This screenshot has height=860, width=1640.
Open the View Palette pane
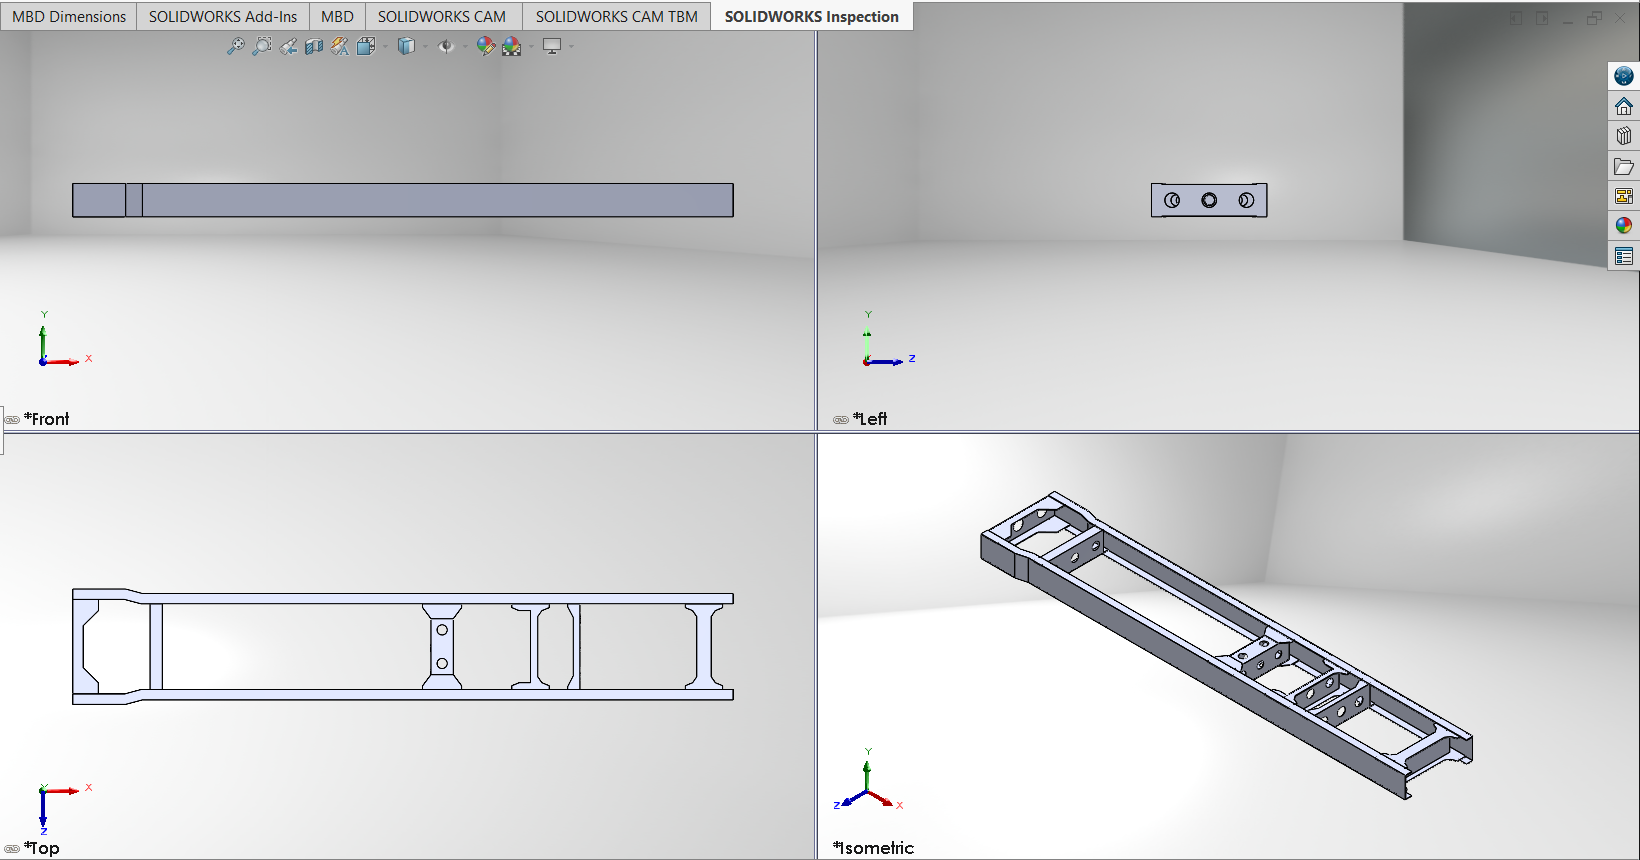coord(1624,196)
